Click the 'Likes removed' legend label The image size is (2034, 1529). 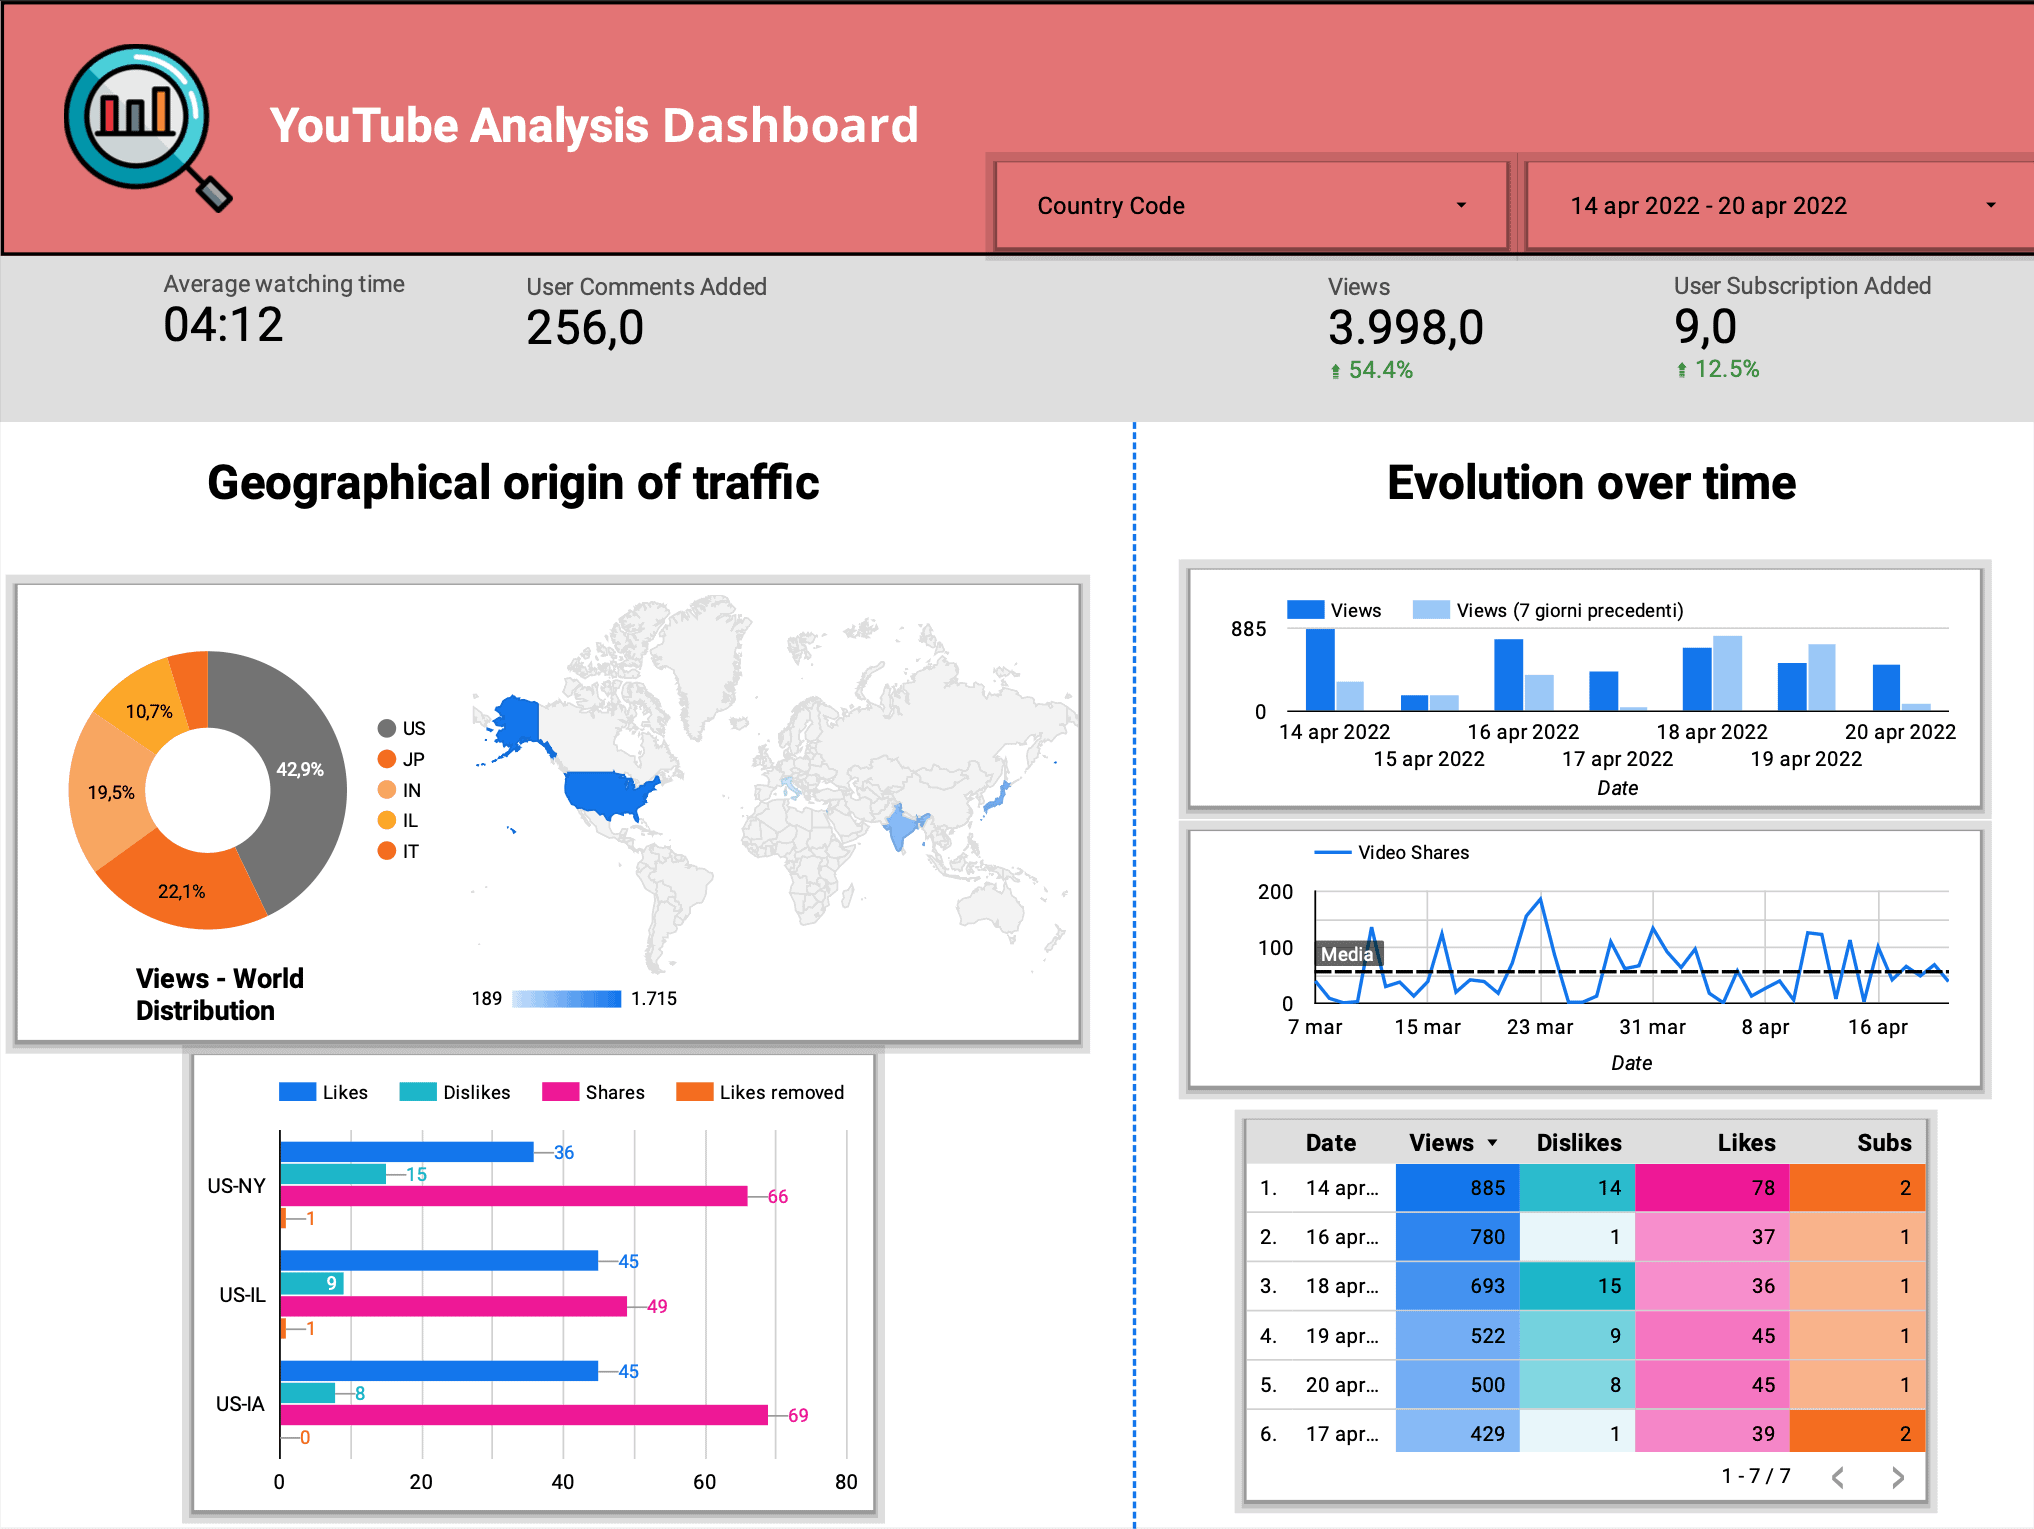tap(781, 1092)
